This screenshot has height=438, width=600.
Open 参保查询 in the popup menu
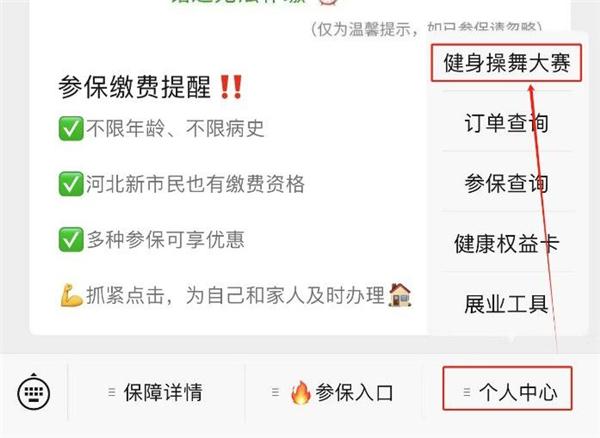point(507,183)
